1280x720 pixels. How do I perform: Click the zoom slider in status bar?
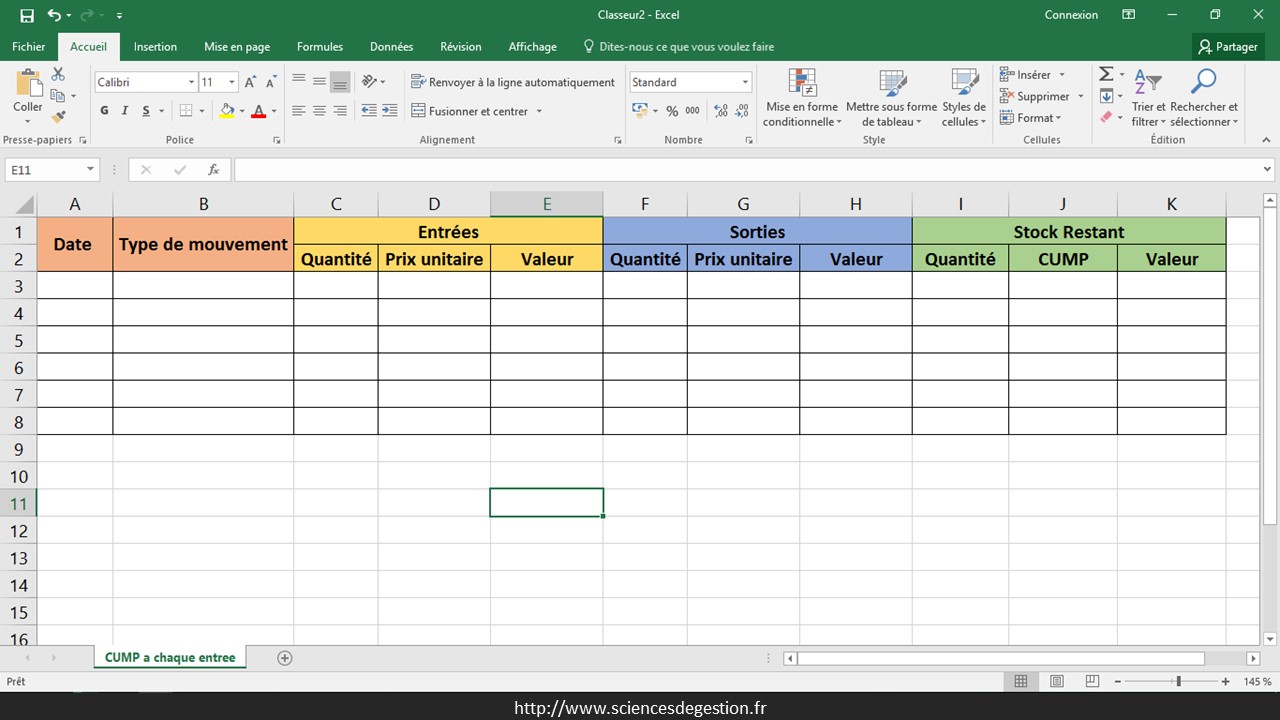point(1178,682)
